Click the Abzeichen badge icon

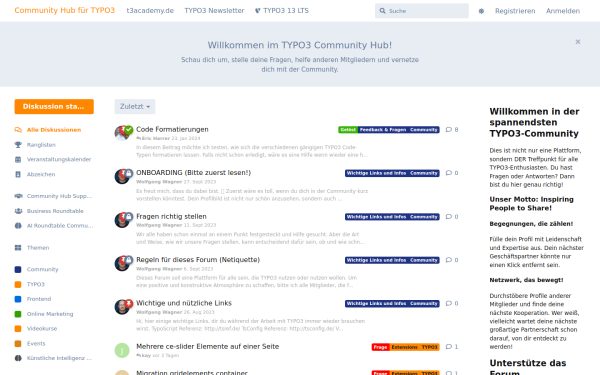[x=18, y=174]
